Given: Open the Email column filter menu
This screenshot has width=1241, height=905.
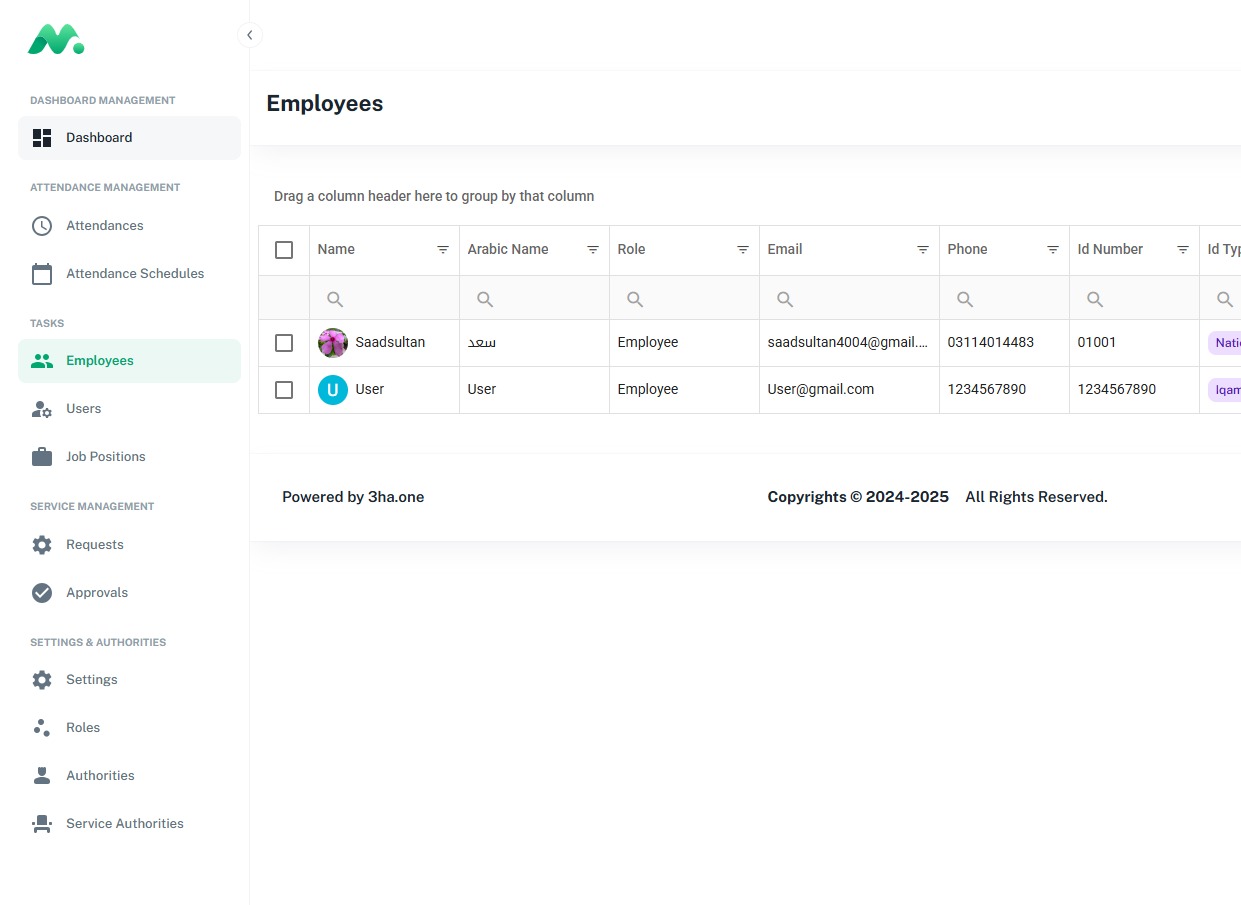Looking at the screenshot, I should (x=923, y=250).
